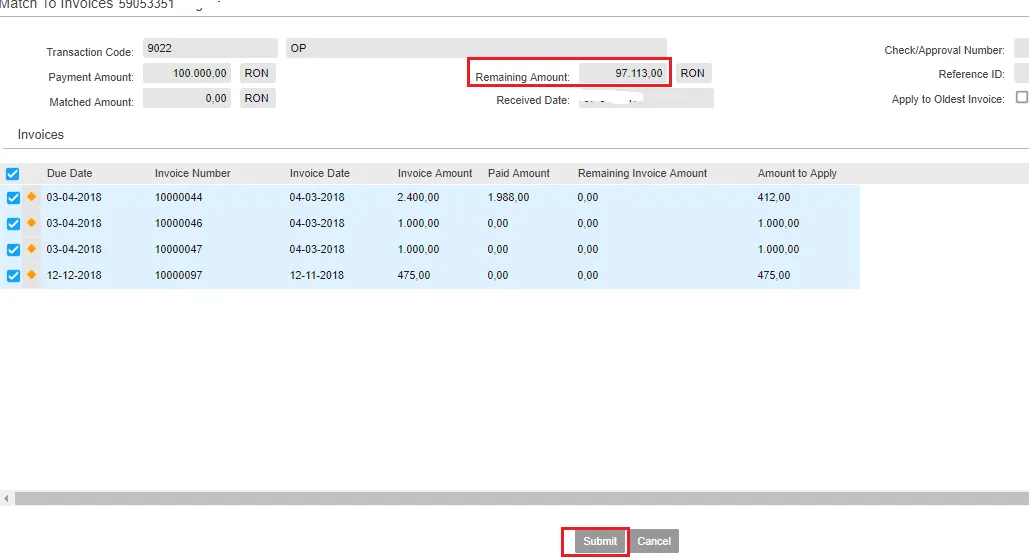Click orange diamond icon on row 10000046

click(x=32, y=223)
